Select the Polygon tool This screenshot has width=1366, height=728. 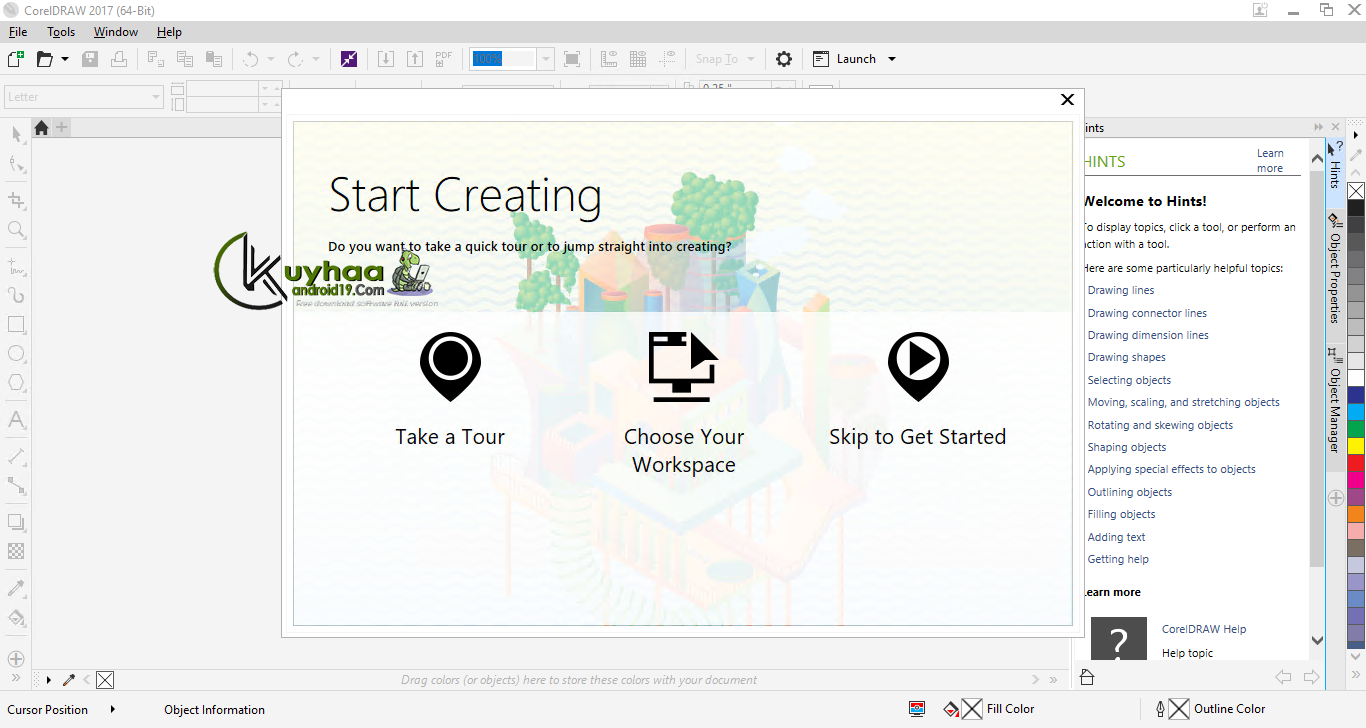16,383
